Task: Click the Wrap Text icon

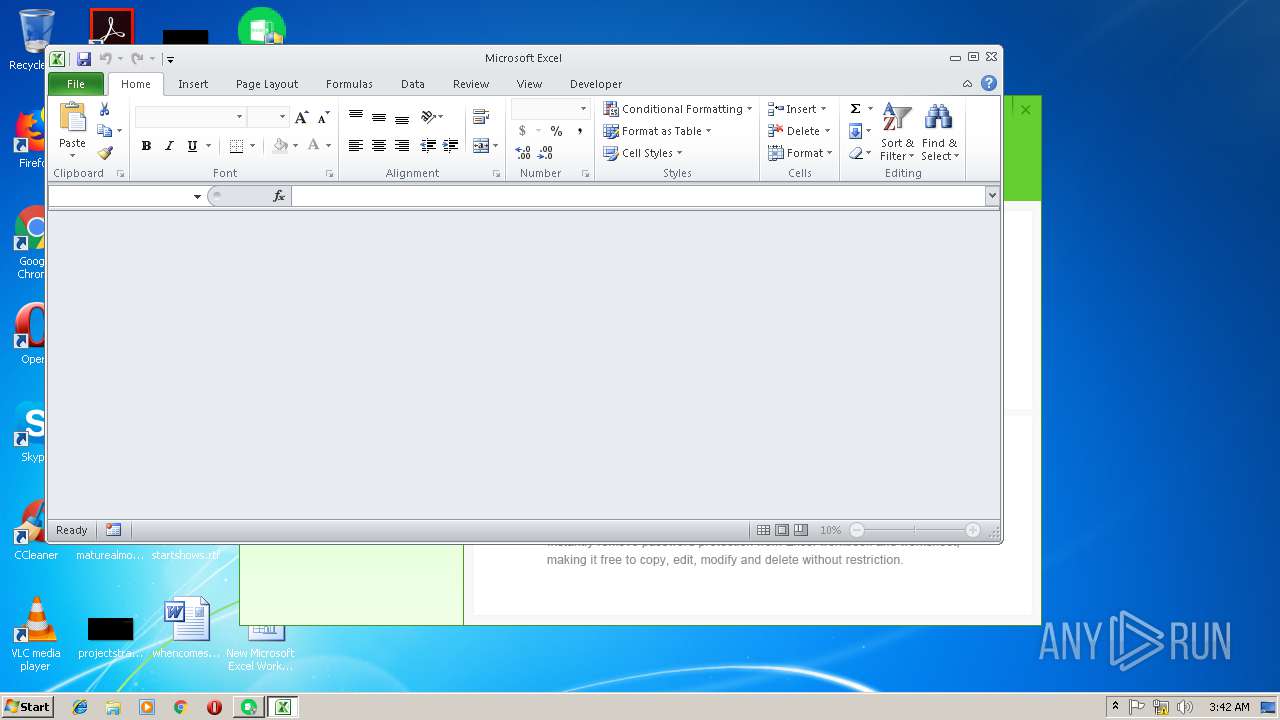Action: [x=481, y=117]
